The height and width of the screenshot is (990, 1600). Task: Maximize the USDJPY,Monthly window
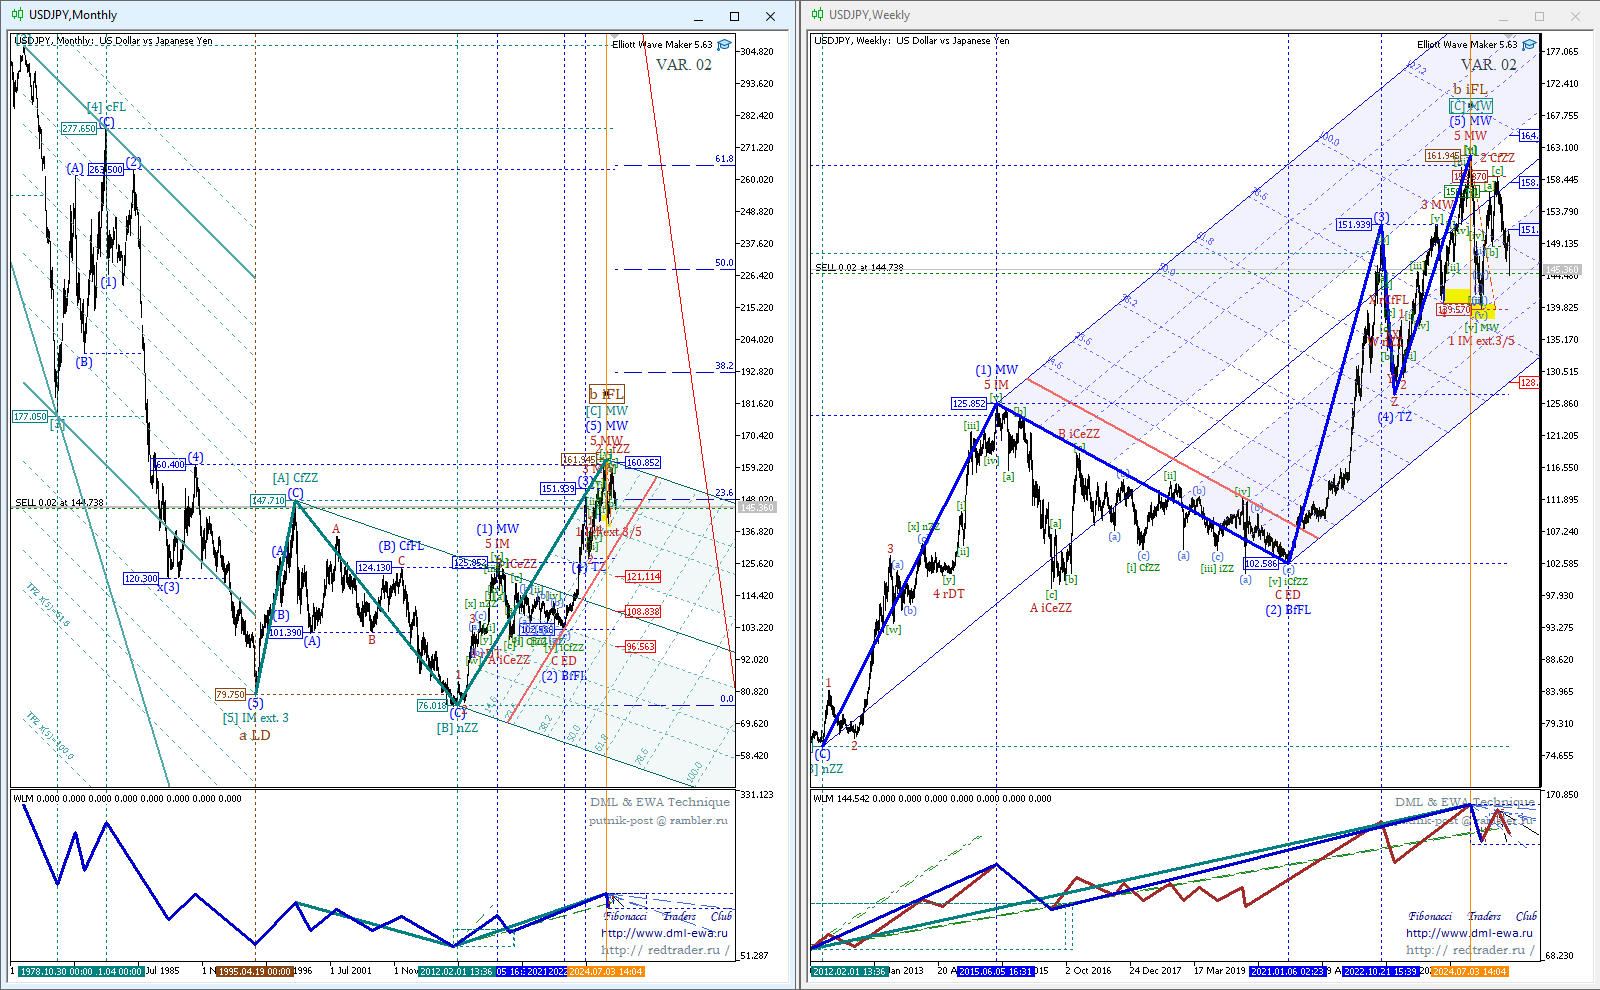point(734,16)
